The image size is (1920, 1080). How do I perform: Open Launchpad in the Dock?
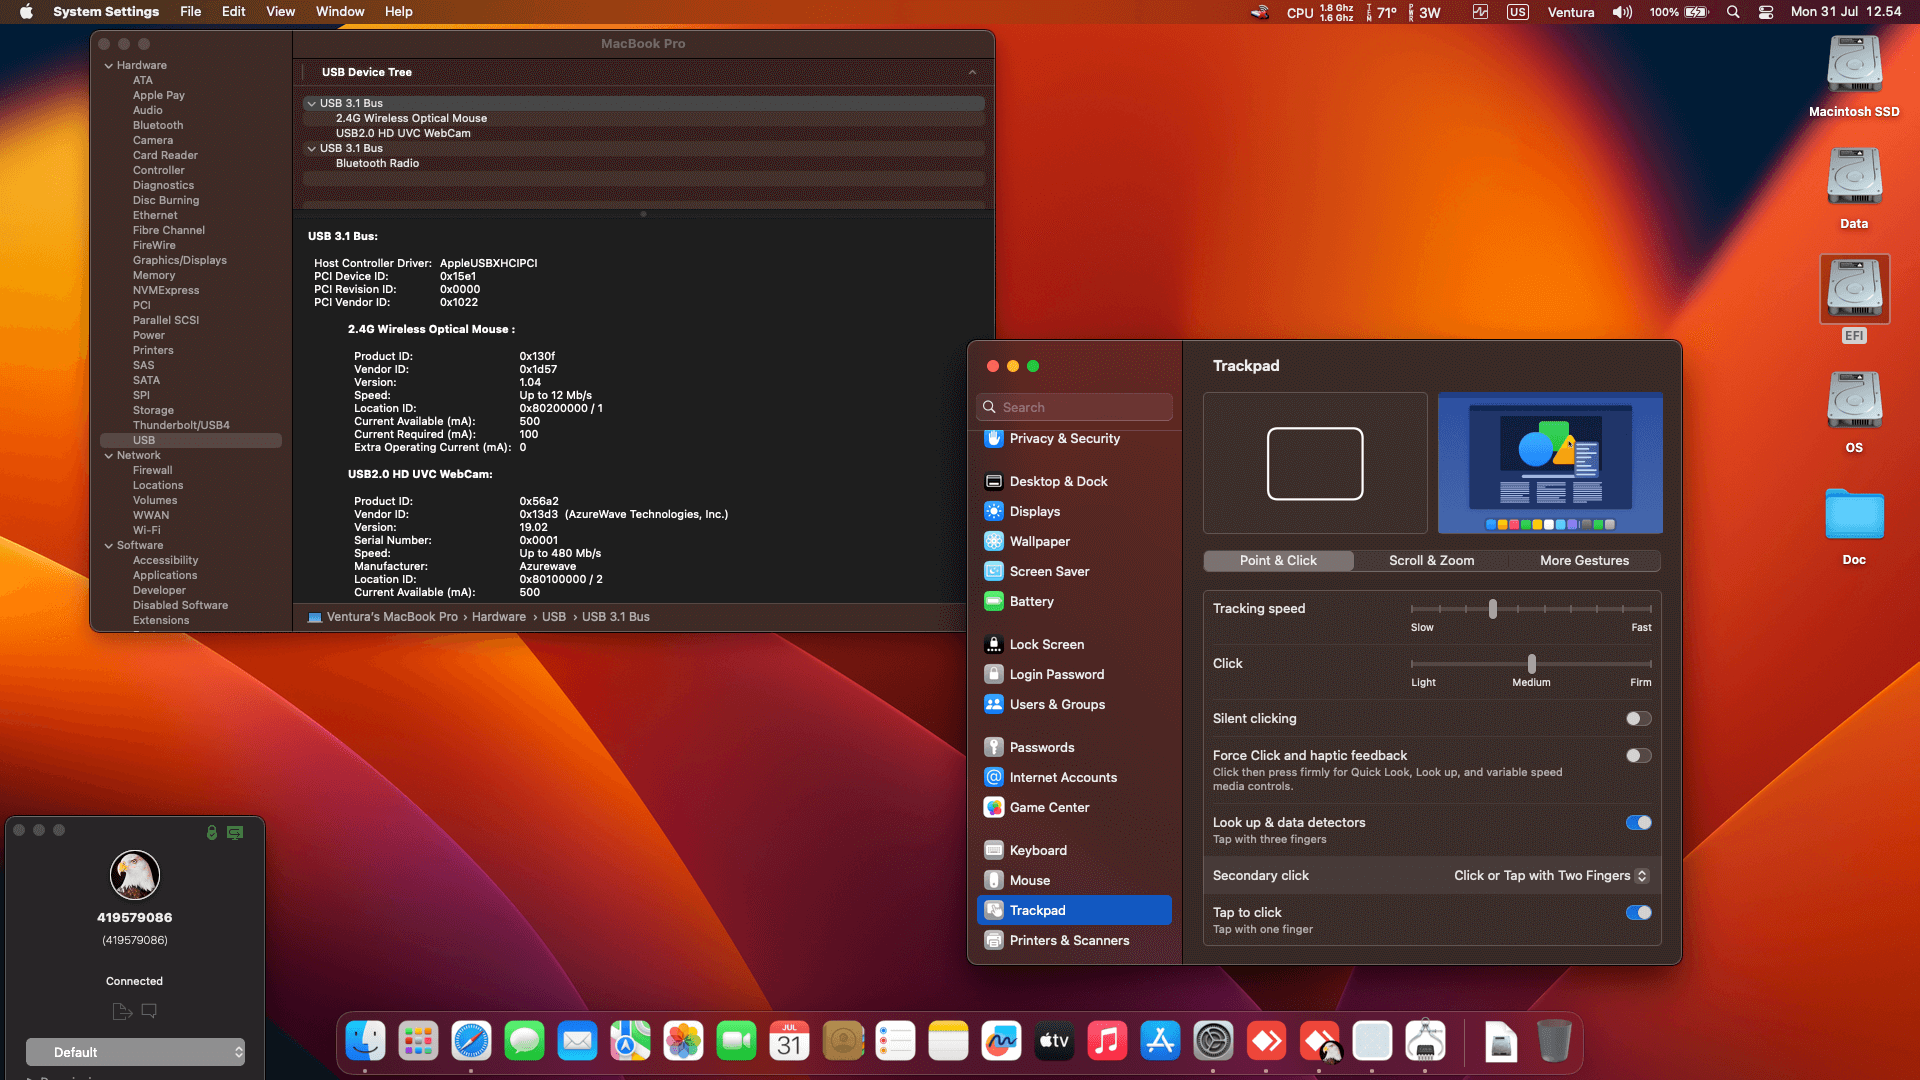418,1041
